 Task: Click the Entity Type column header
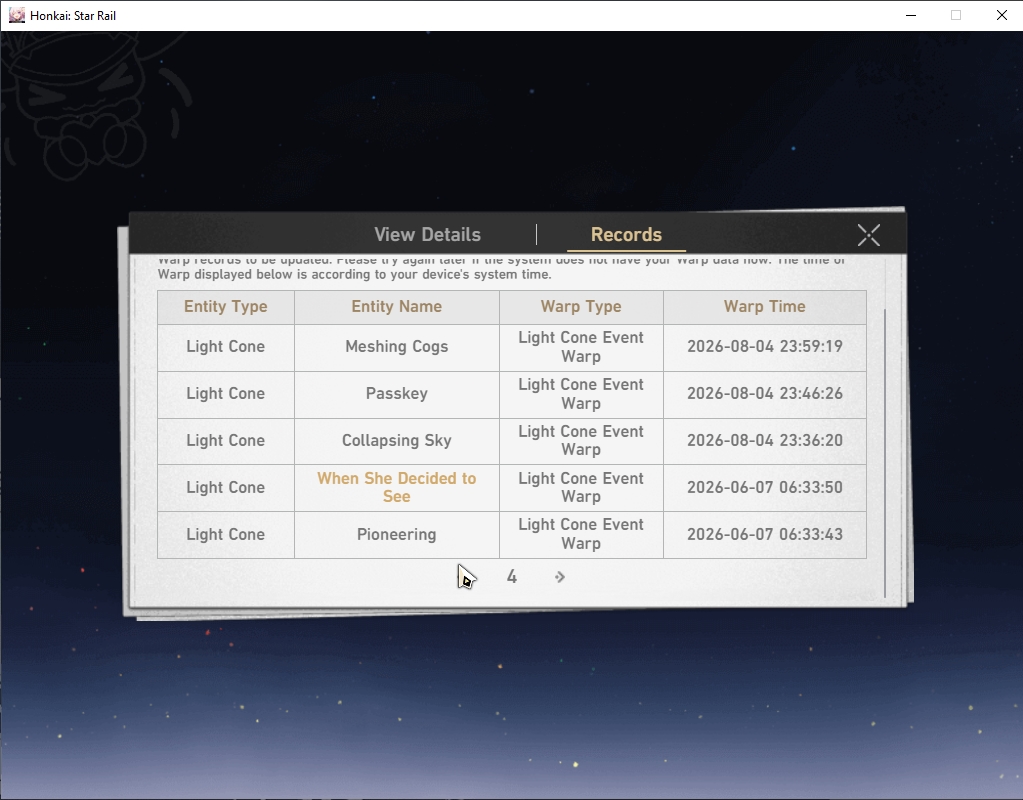(x=226, y=307)
